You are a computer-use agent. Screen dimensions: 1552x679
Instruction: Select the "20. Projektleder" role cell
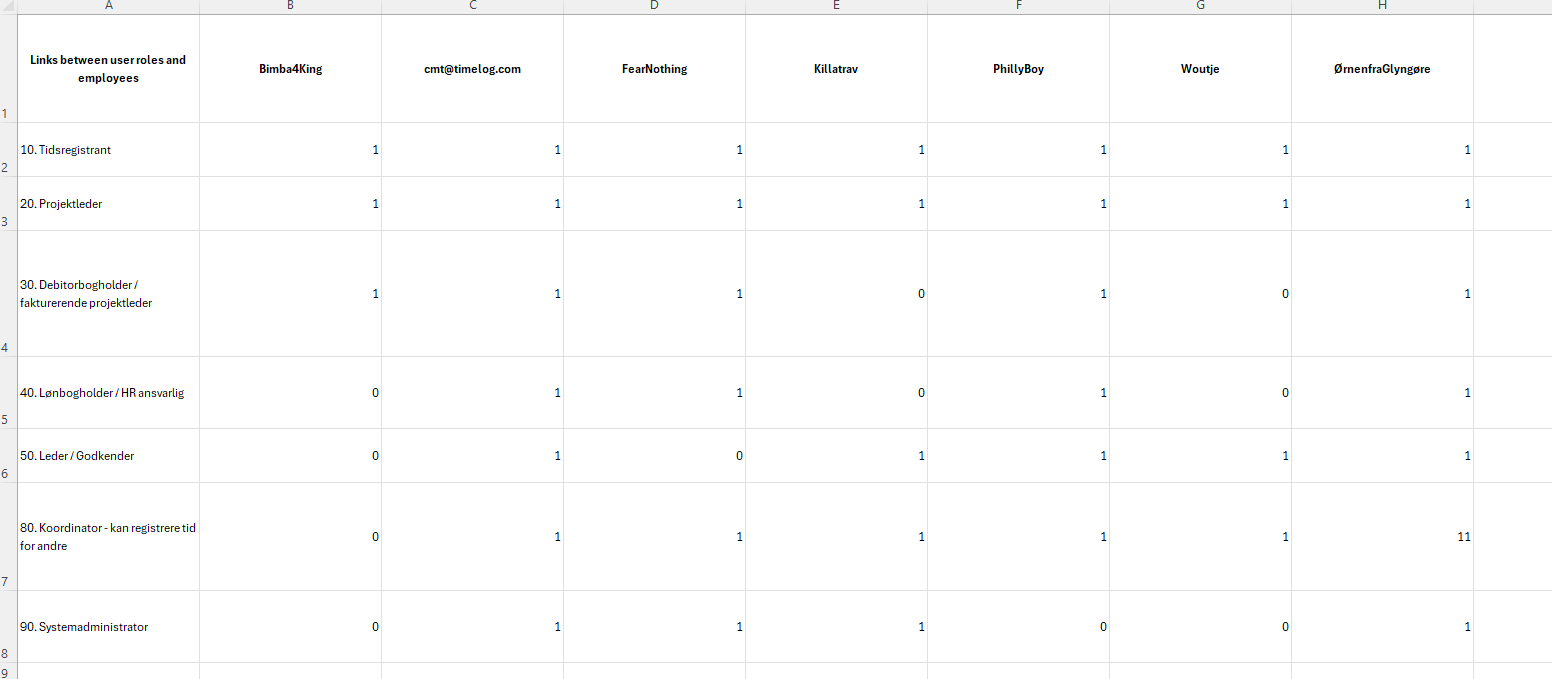(x=108, y=204)
